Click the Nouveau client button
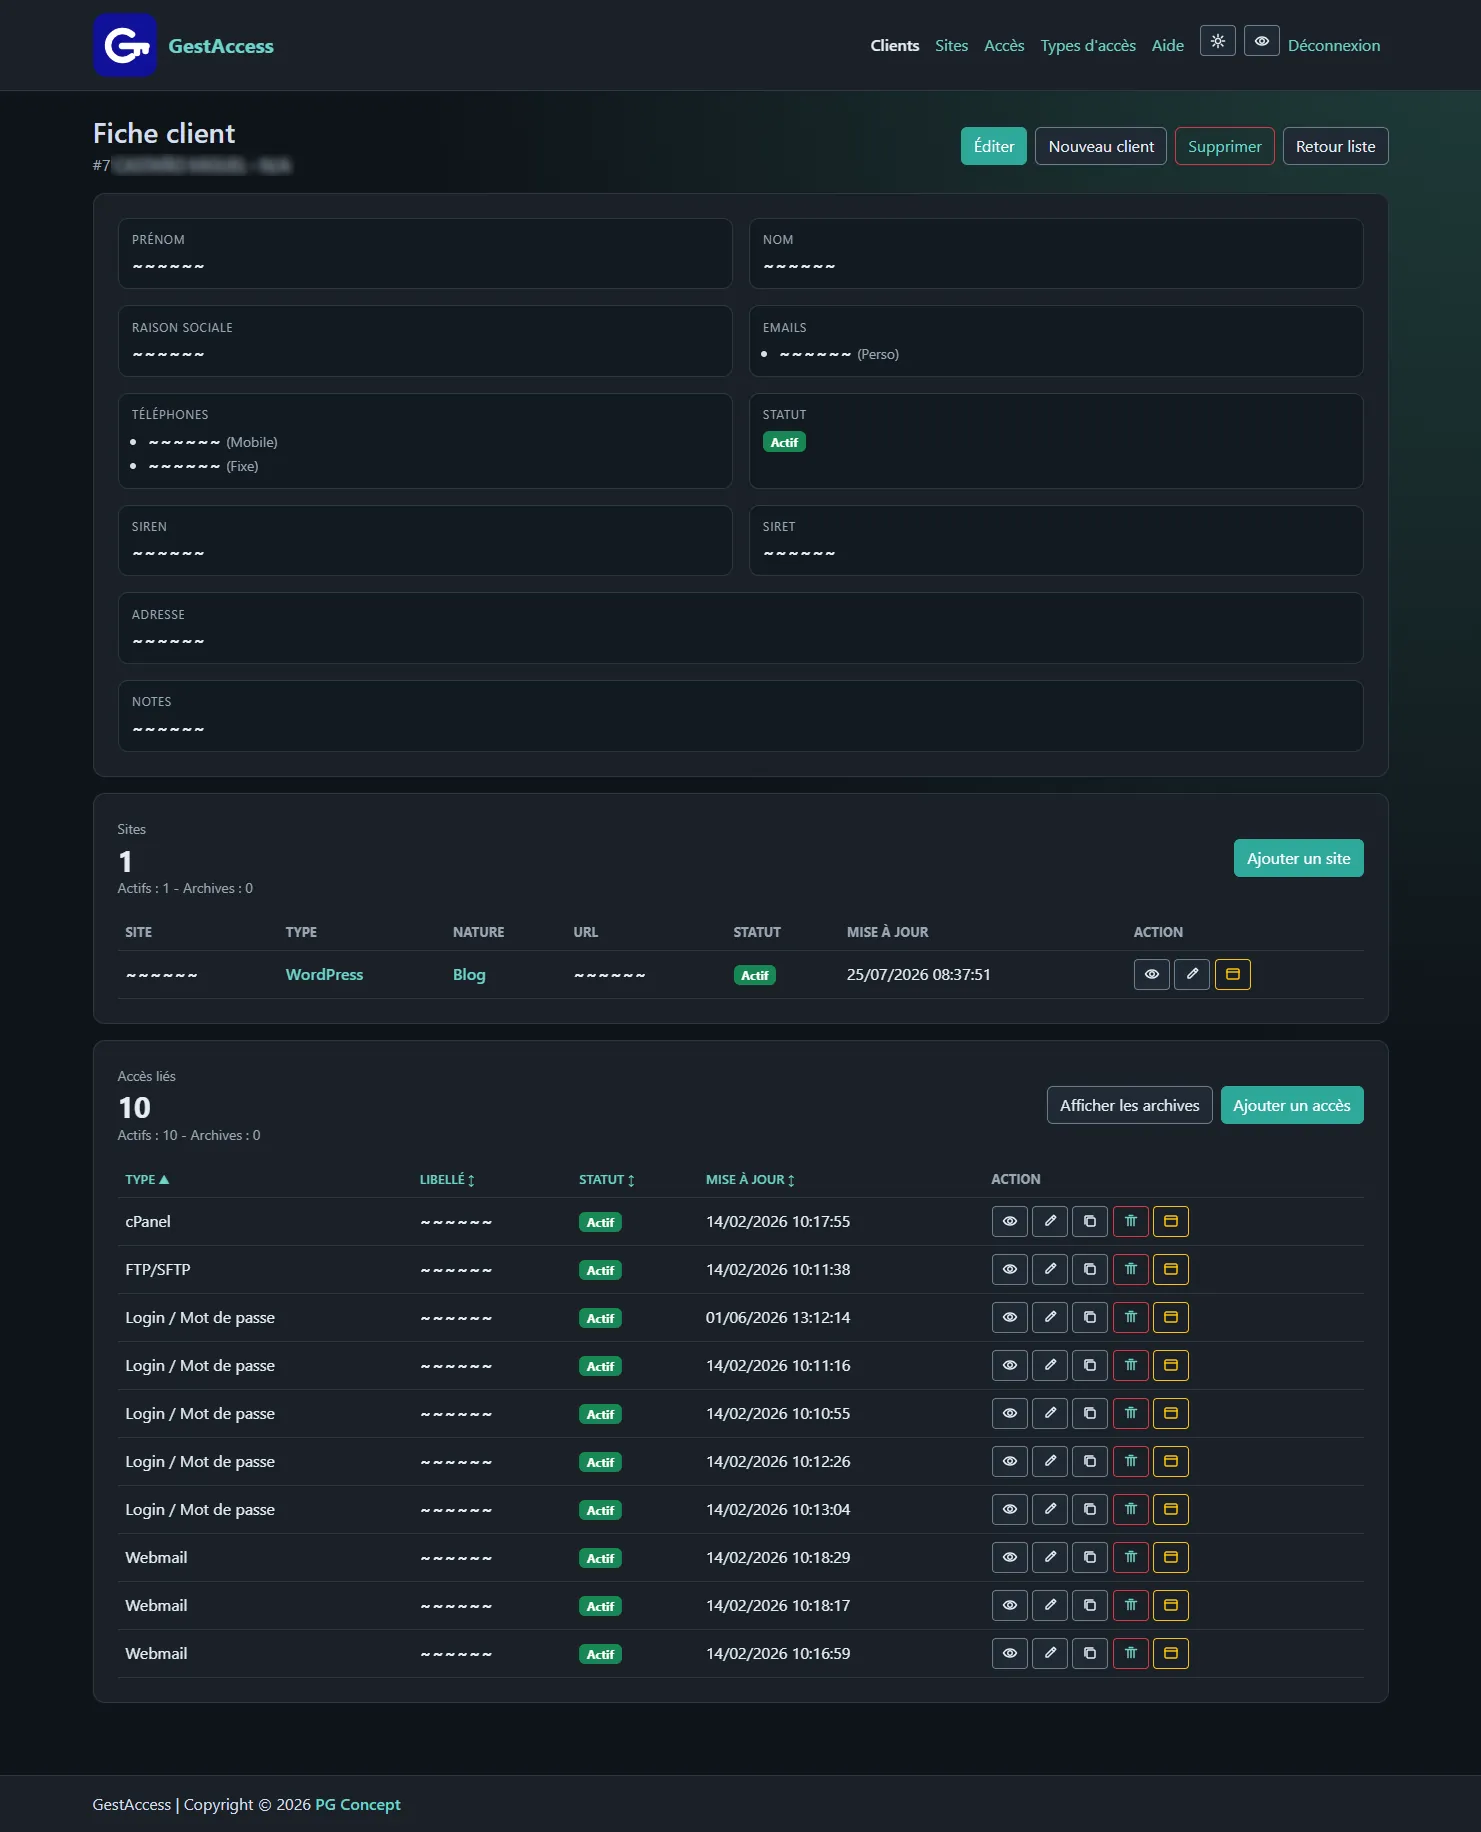 click(x=1100, y=146)
